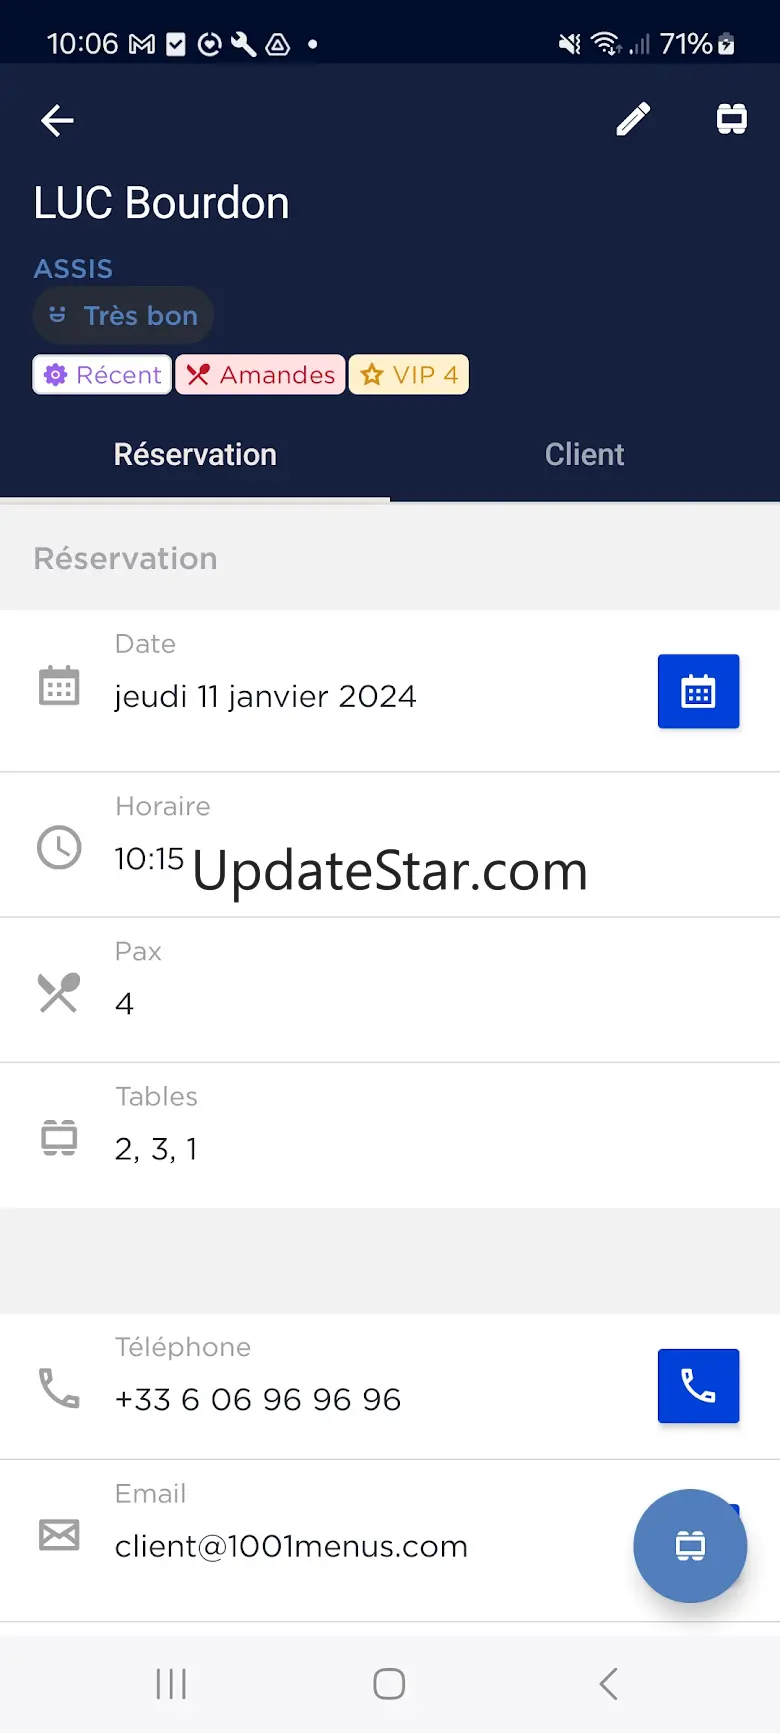Select Pax value 4
The width and height of the screenshot is (780, 1733).
pos(124,1003)
